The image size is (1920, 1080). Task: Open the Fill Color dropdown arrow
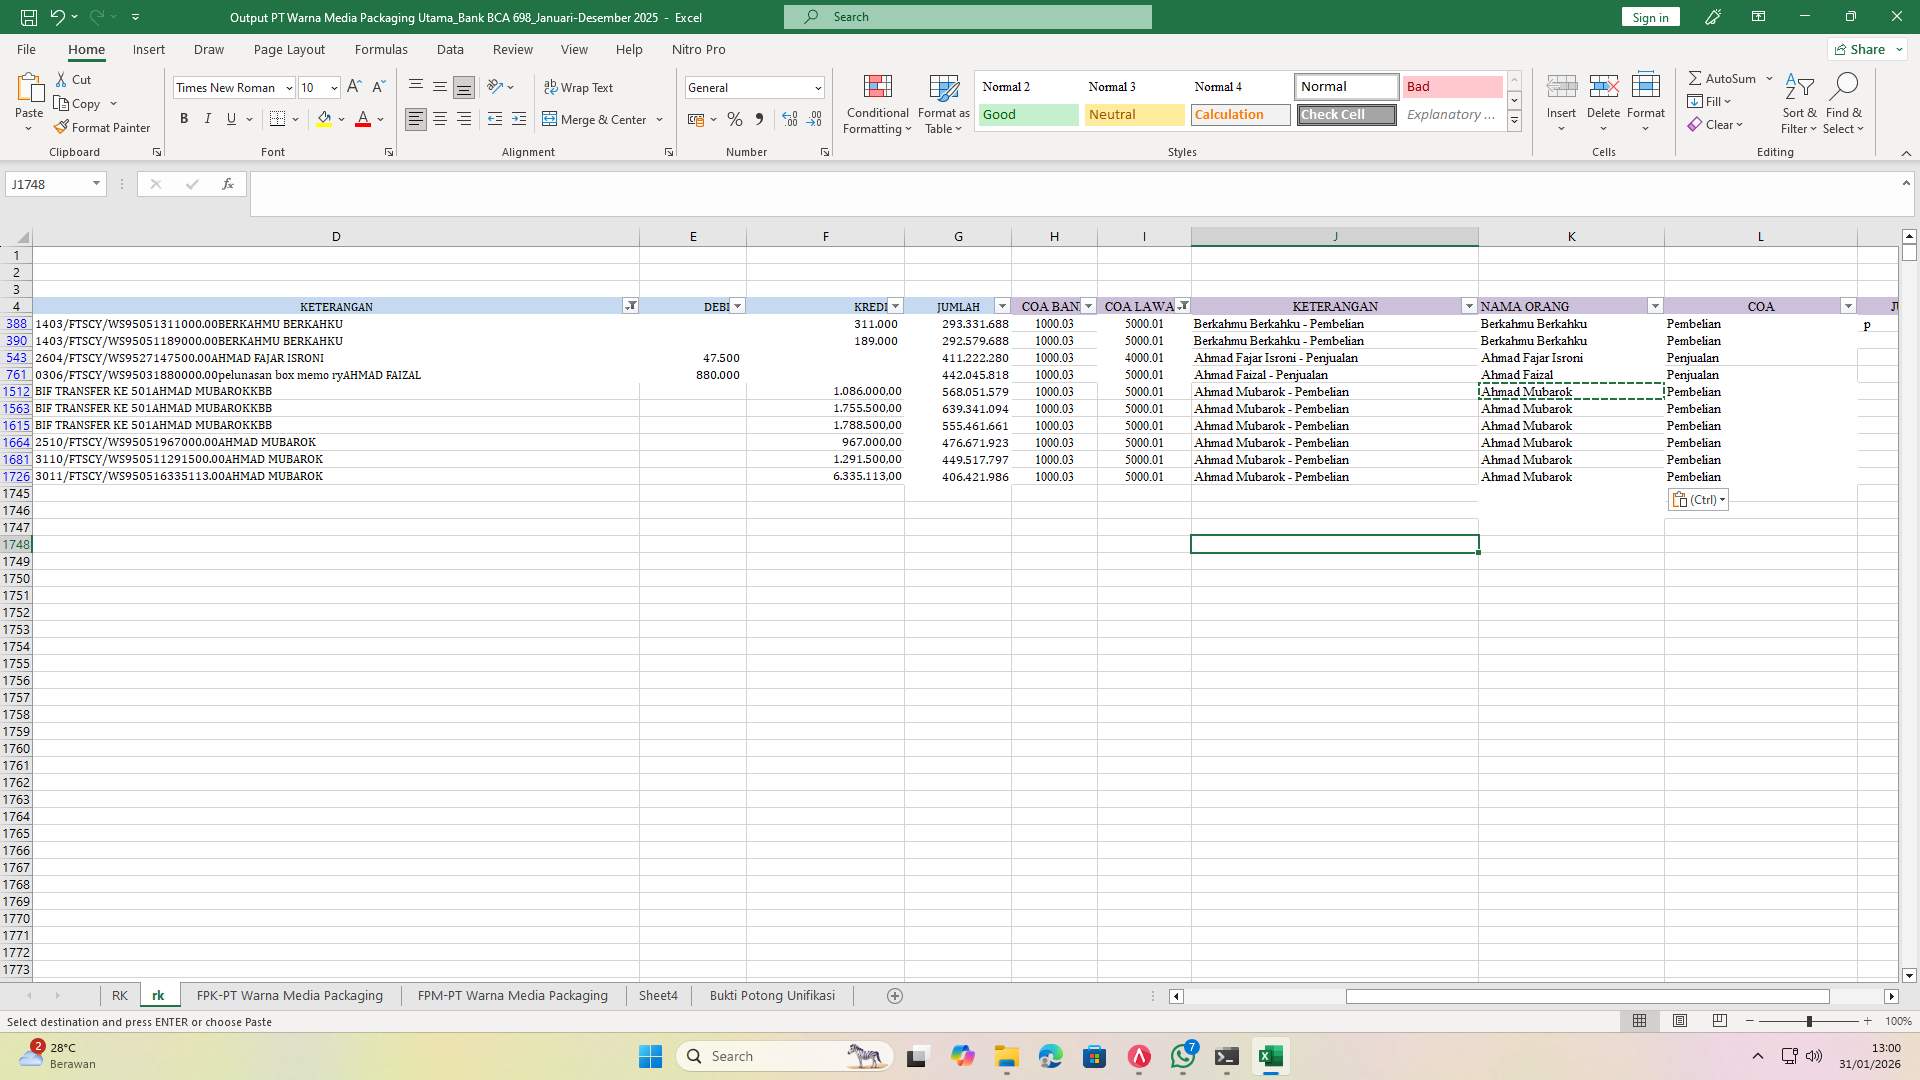click(340, 119)
